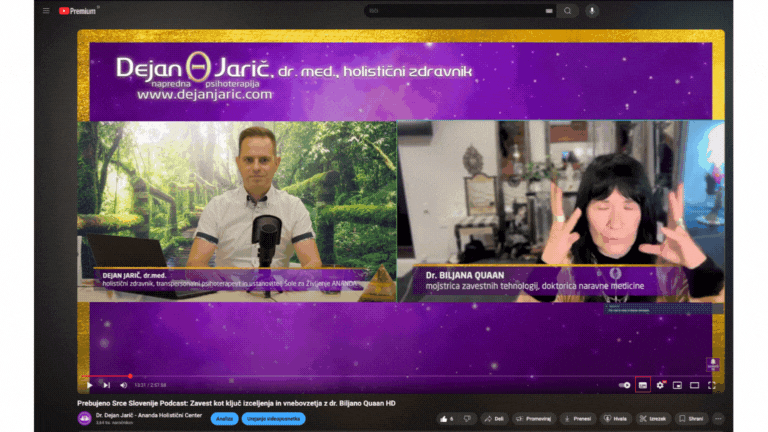Save video with the Shrani button
The height and width of the screenshot is (432, 768).
point(690,418)
